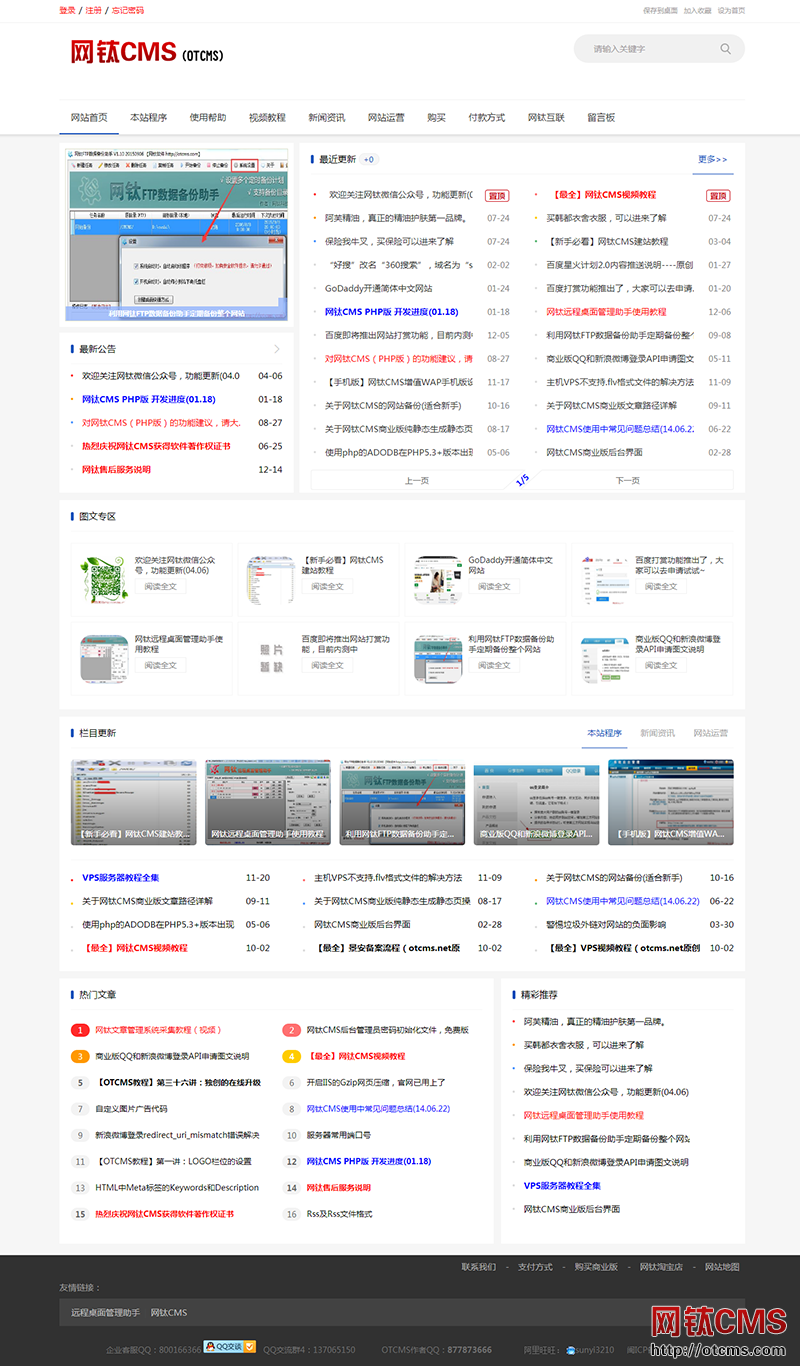Open the 付款方式 navigation item

coord(487,117)
